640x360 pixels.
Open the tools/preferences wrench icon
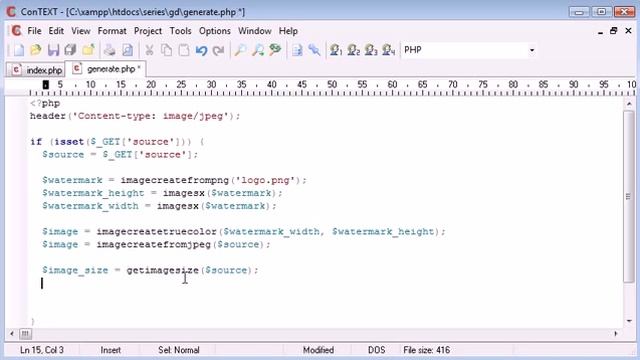(314, 50)
